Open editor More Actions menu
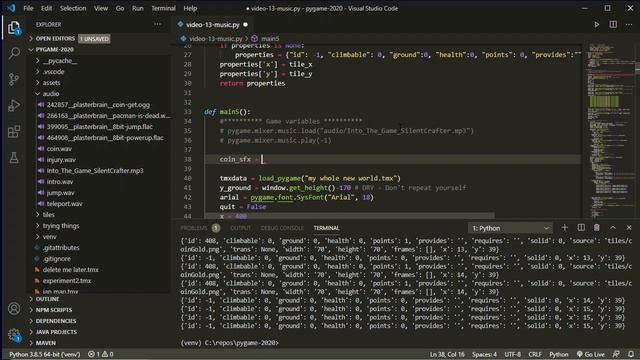 [x=629, y=24]
